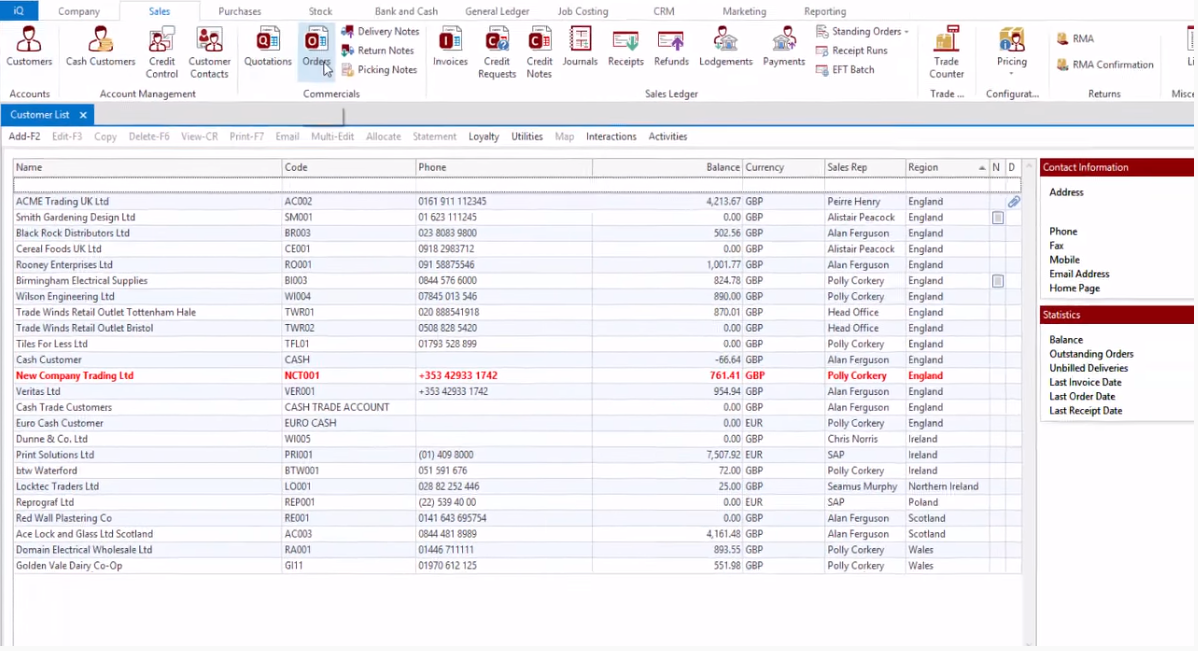The height and width of the screenshot is (651, 1198).
Task: Click Add-F2 to add customer
Action: click(x=24, y=137)
